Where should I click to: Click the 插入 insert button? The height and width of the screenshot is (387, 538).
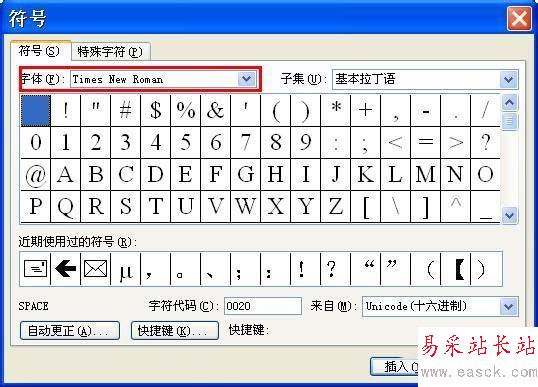395,366
